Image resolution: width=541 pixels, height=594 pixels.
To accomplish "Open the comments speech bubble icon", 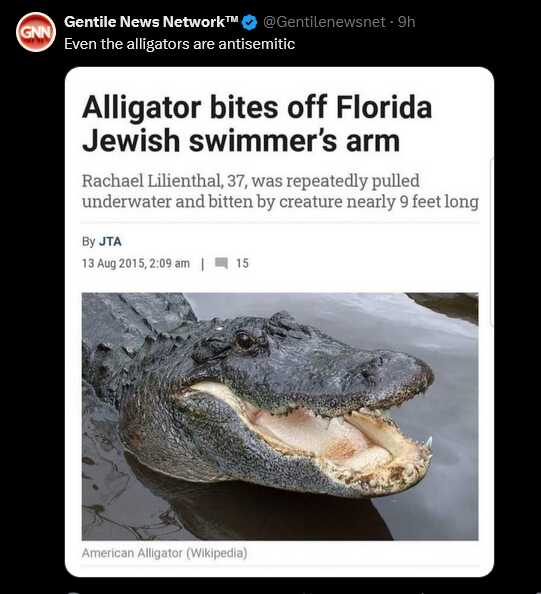I will [x=221, y=263].
